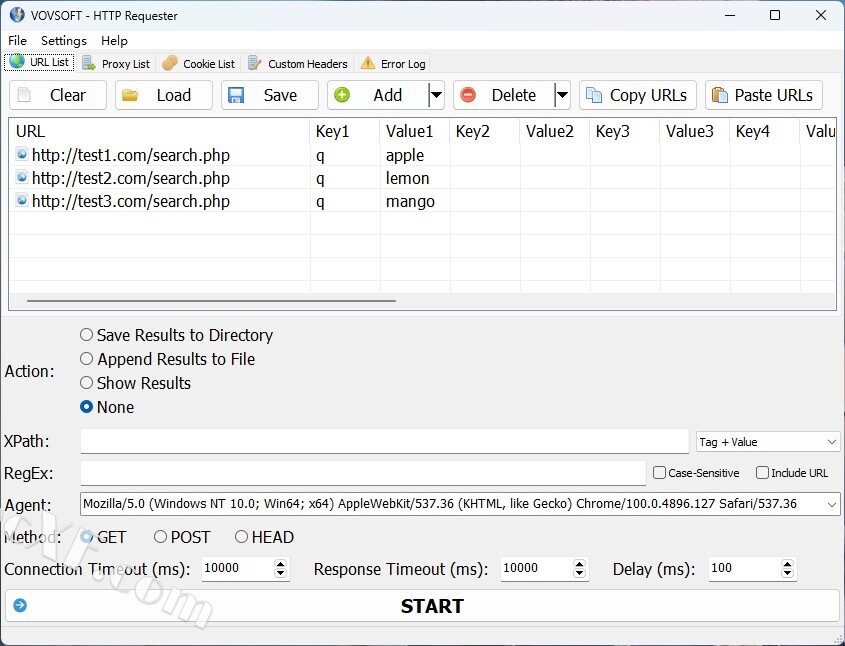Click the red minus icon on Delete
The image size is (845, 646).
tap(468, 95)
